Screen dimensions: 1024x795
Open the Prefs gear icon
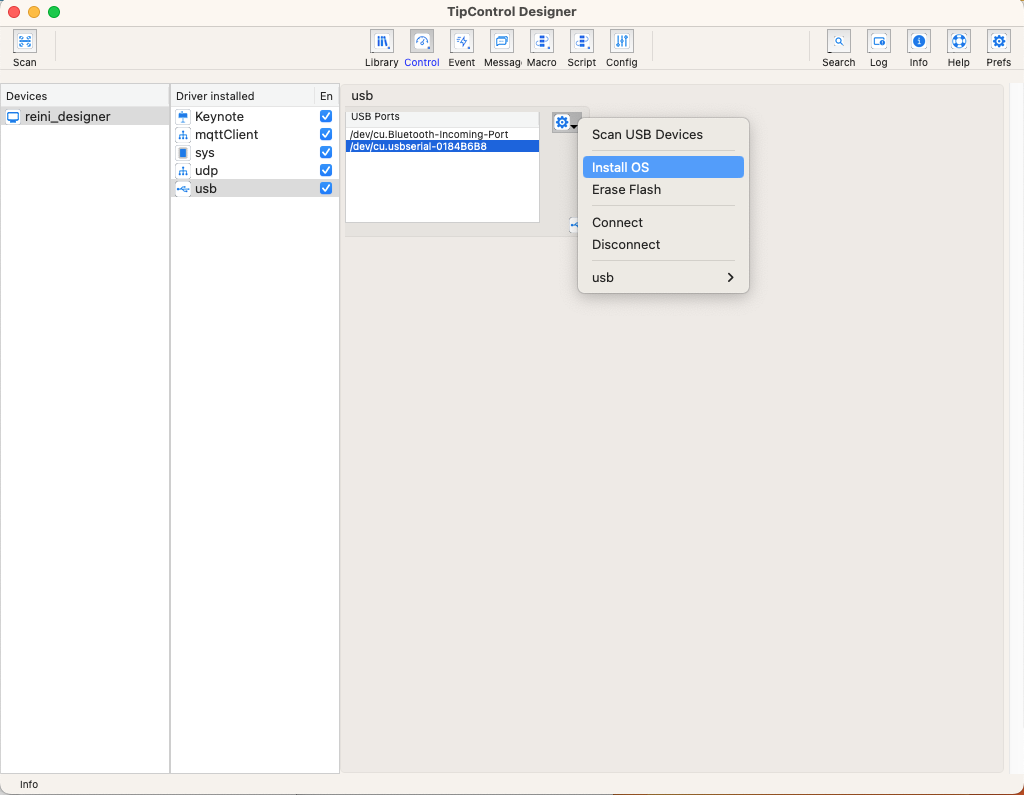tap(998, 42)
